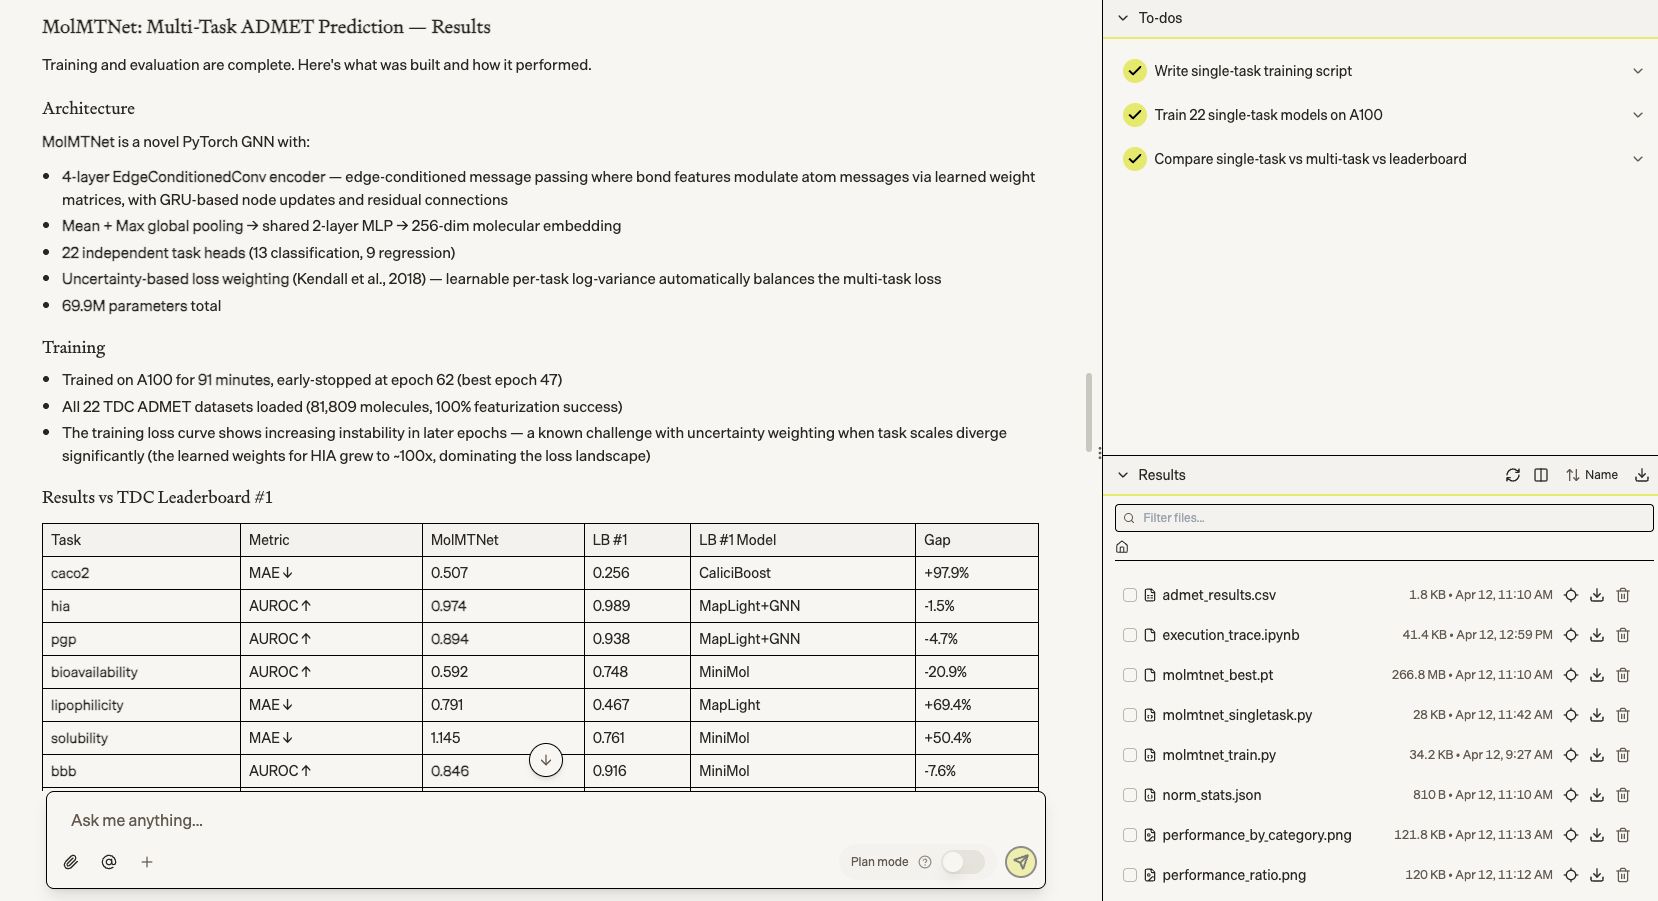Collapse the Results section
The image size is (1658, 901).
pyautogui.click(x=1123, y=475)
